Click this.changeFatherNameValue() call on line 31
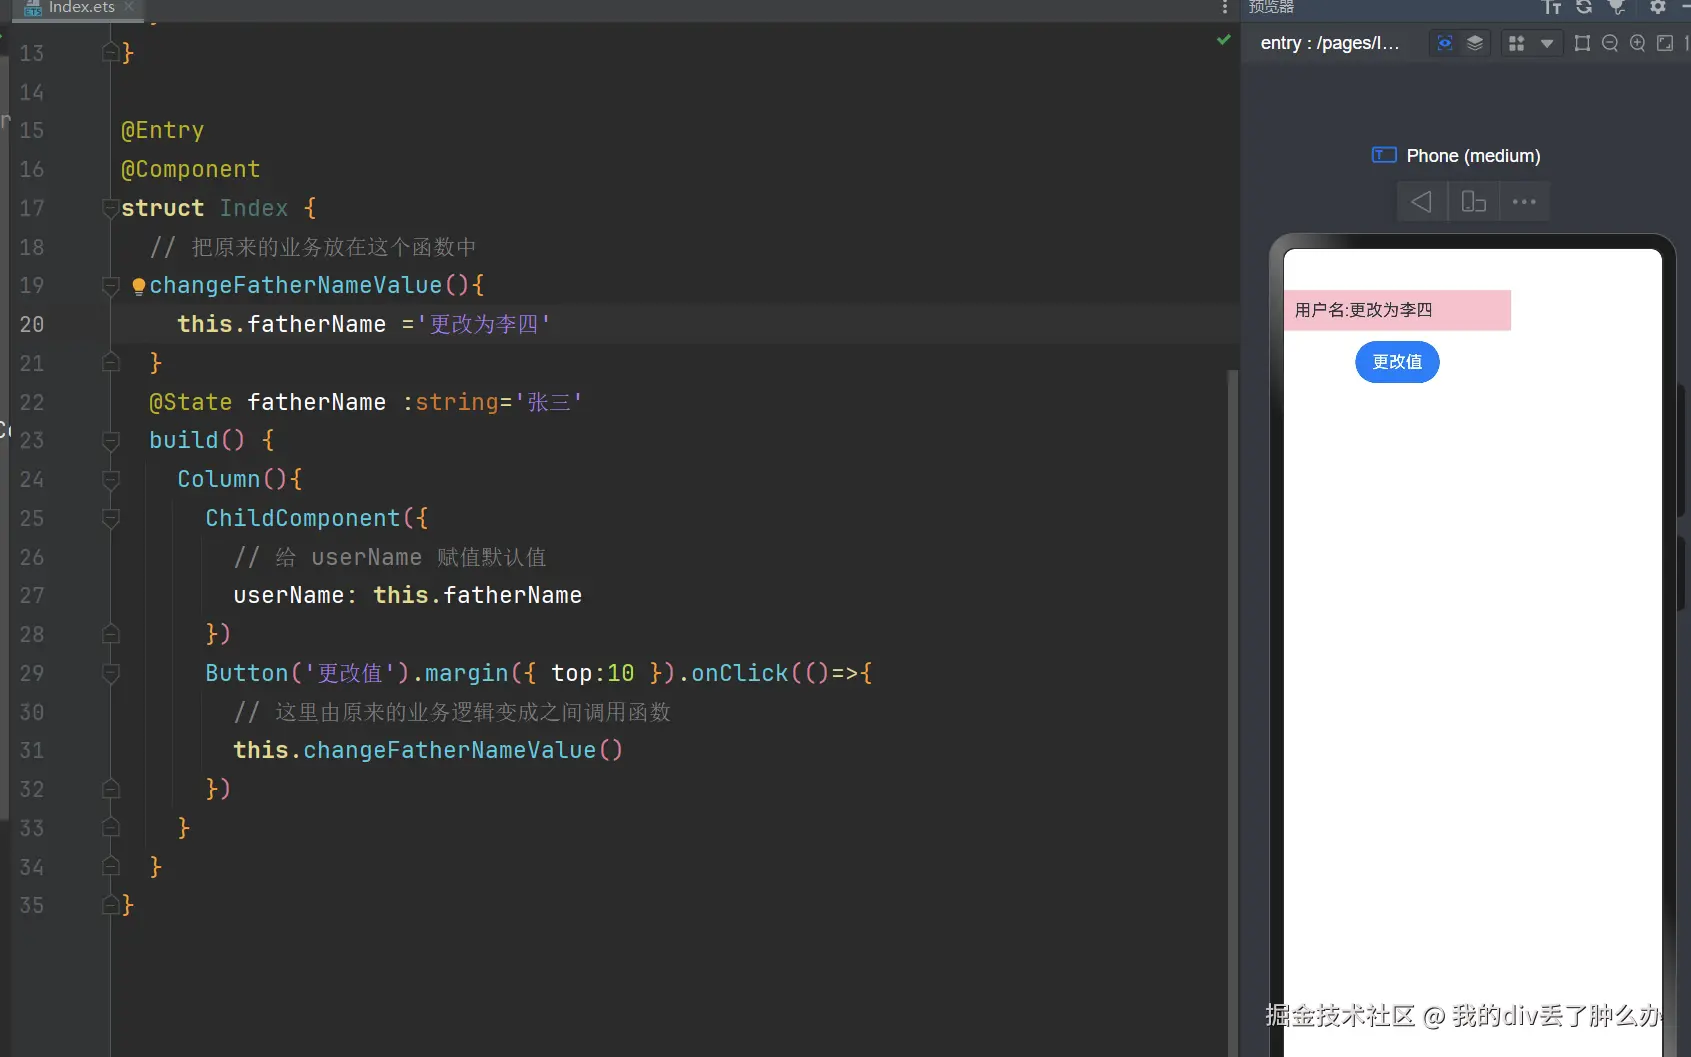The height and width of the screenshot is (1057, 1691). click(428, 750)
